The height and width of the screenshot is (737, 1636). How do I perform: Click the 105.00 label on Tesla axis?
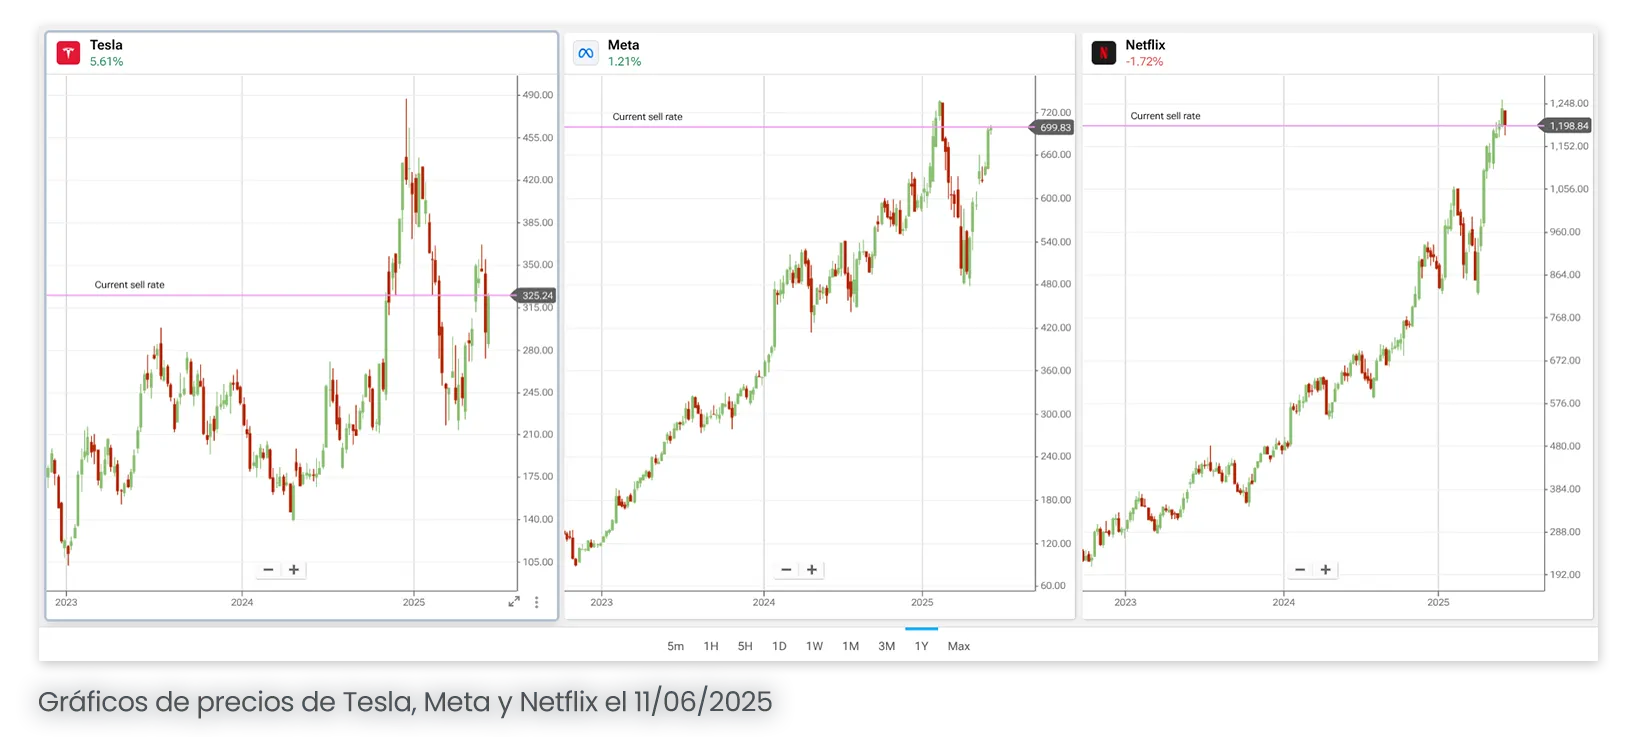tap(538, 562)
